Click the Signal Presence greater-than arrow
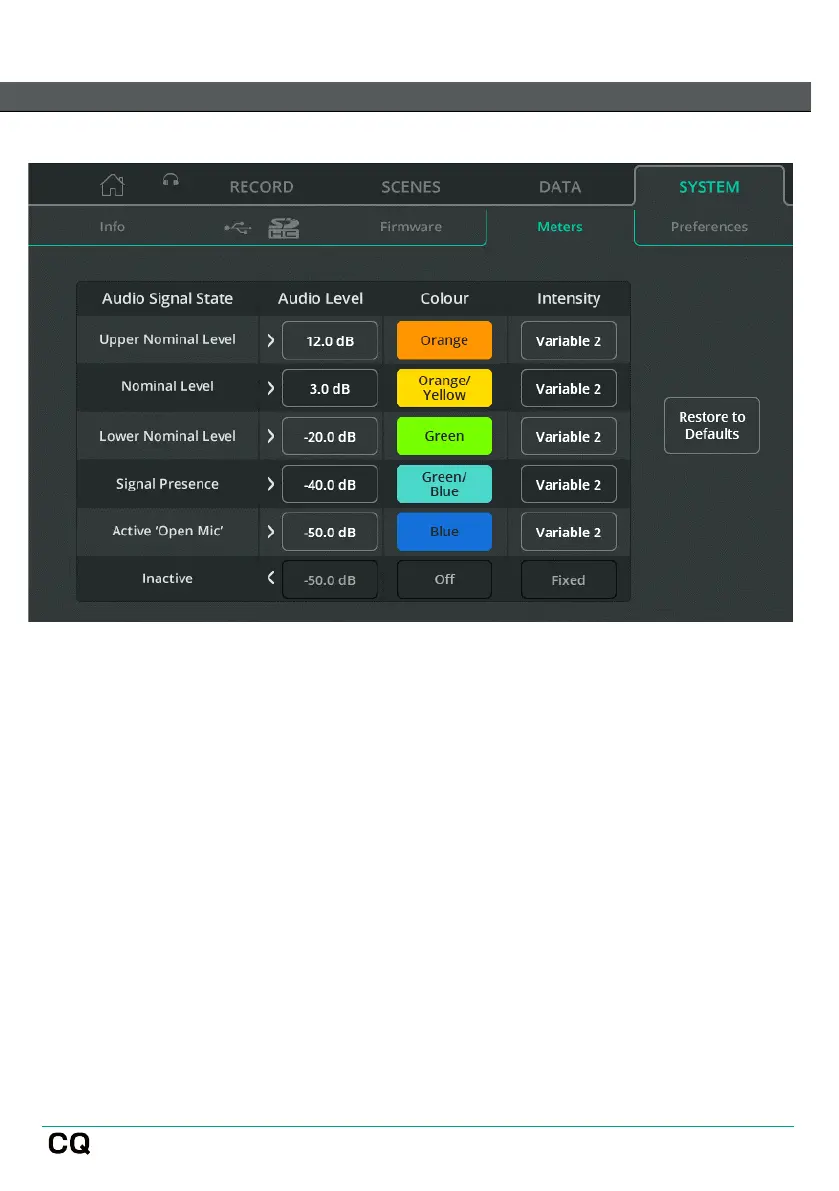The height and width of the screenshot is (1191, 839). [x=270, y=484]
